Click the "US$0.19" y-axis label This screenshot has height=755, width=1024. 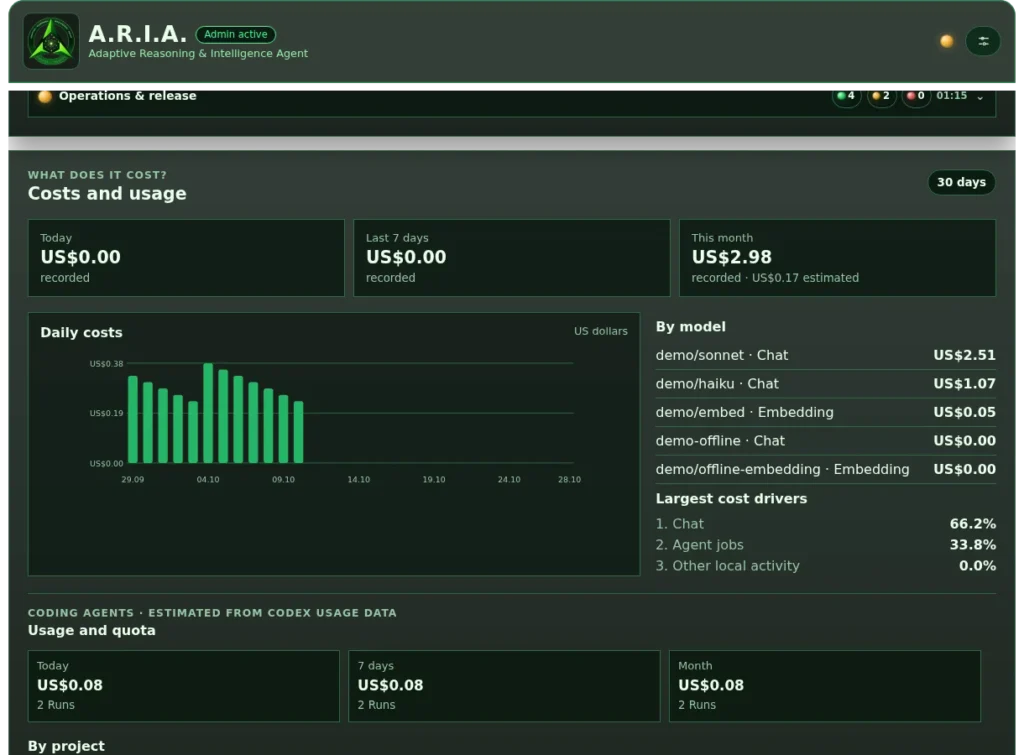[106, 413]
